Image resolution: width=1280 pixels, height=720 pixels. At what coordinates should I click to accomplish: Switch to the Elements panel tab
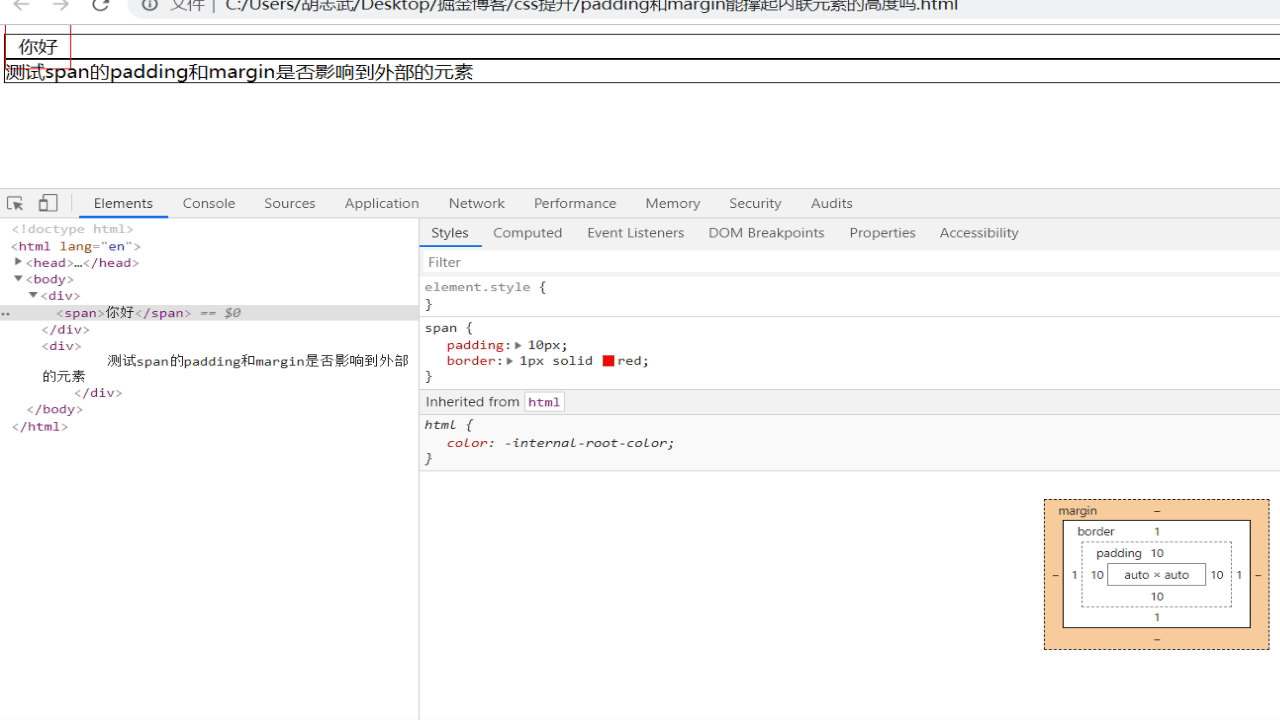coord(123,203)
